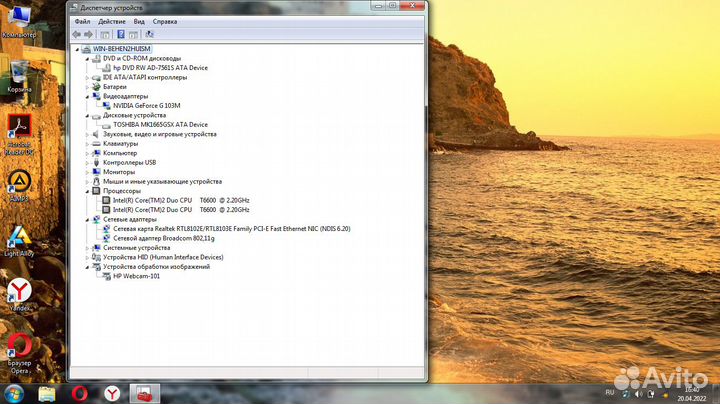Collapse the WIN-BEHEN2HUISM root node
This screenshot has width=720, height=404.
coord(77,49)
